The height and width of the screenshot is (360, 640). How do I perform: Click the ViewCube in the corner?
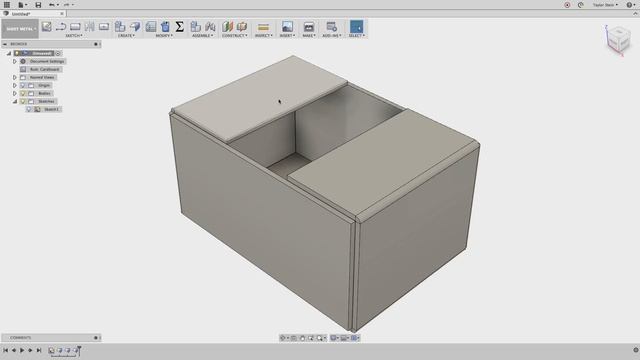pyautogui.click(x=618, y=40)
